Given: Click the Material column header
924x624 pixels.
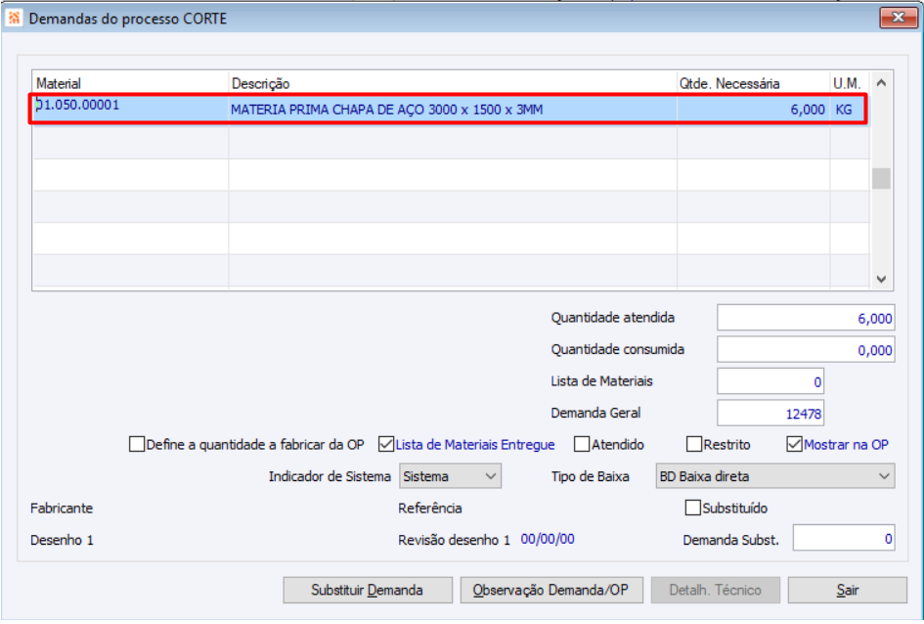Looking at the screenshot, I should click(x=130, y=83).
